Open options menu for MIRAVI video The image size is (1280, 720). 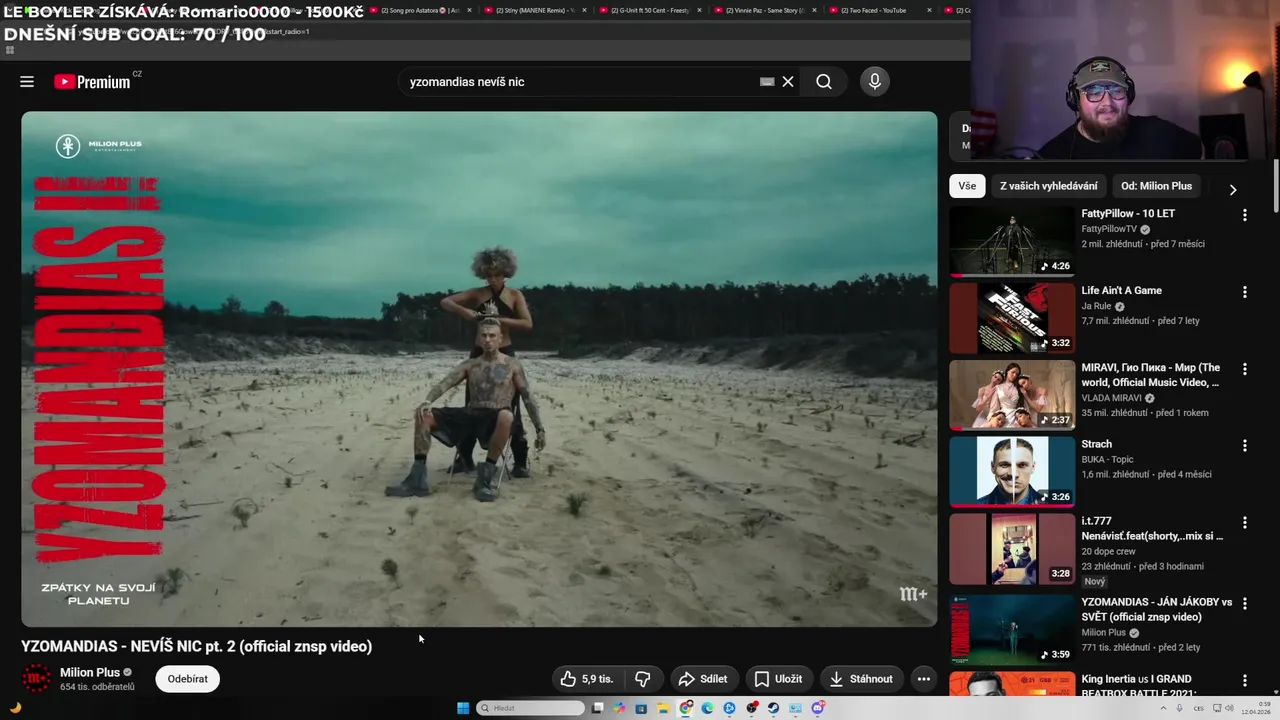(1245, 369)
